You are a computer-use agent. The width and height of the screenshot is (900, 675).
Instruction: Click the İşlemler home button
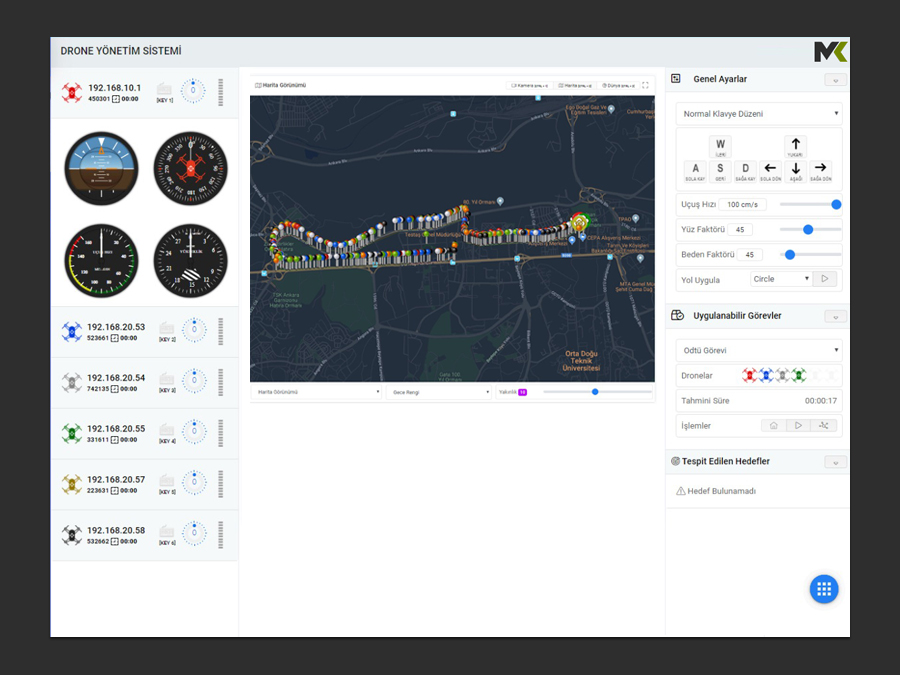[774, 426]
